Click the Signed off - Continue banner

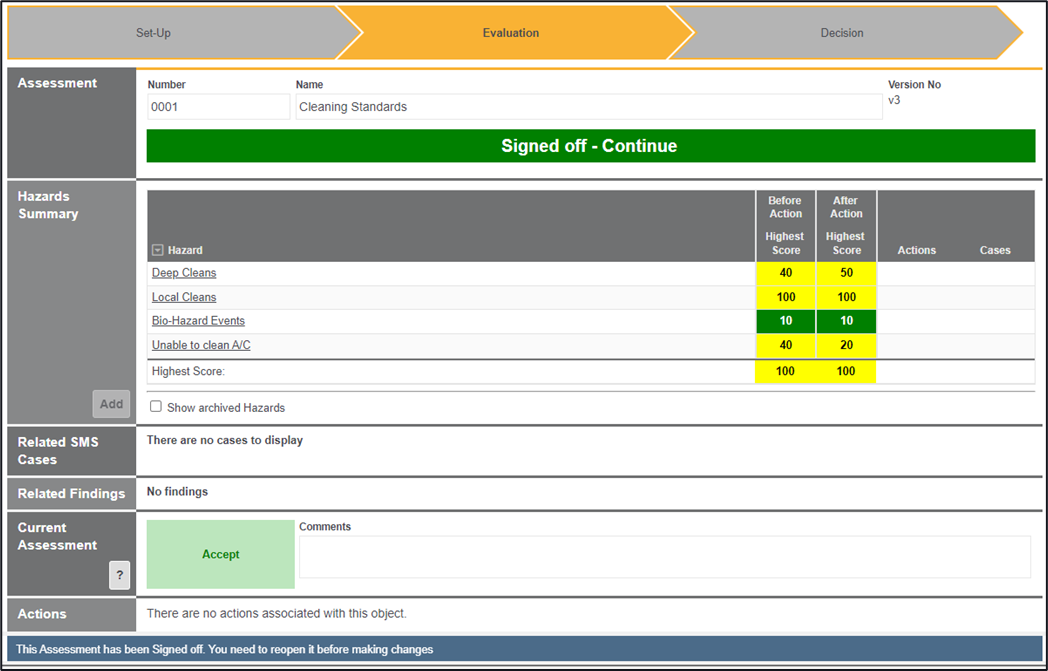pos(590,146)
